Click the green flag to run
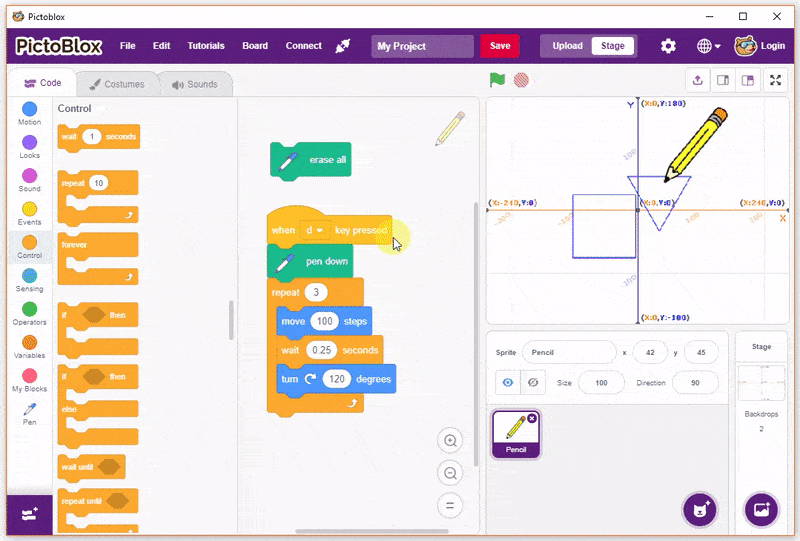This screenshot has height=541, width=800. (x=497, y=80)
